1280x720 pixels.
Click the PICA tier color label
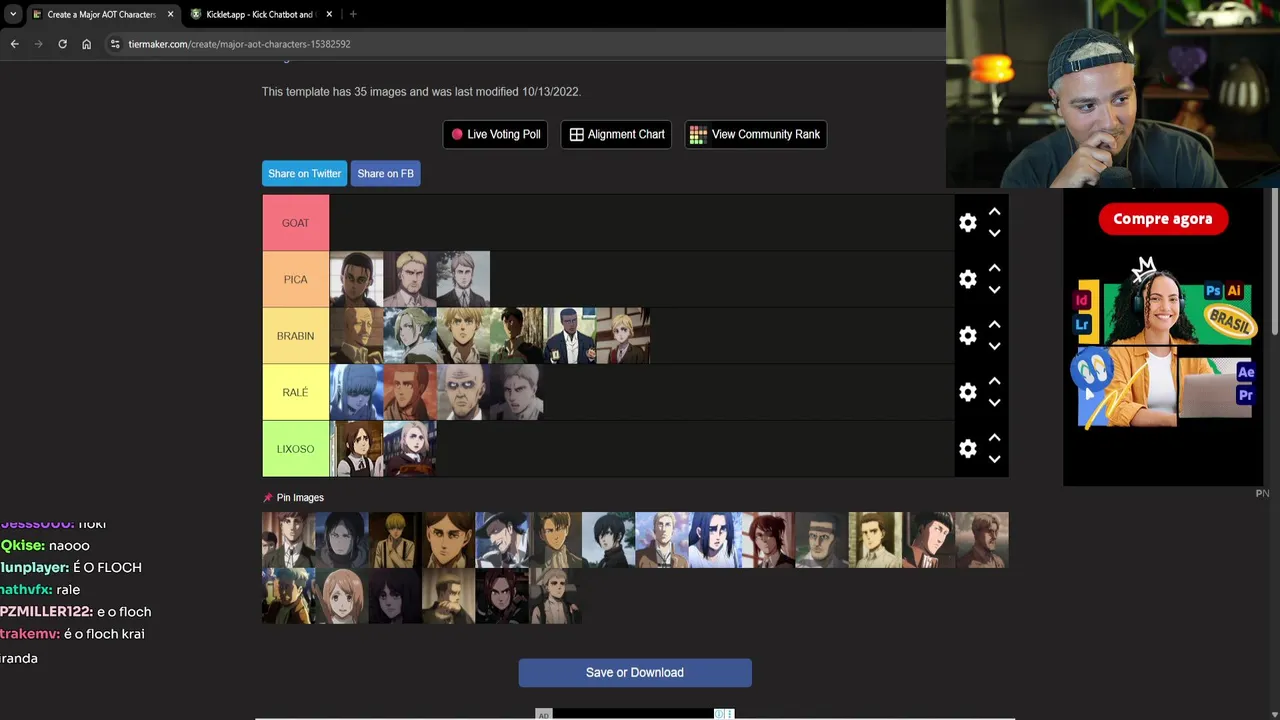coord(295,279)
